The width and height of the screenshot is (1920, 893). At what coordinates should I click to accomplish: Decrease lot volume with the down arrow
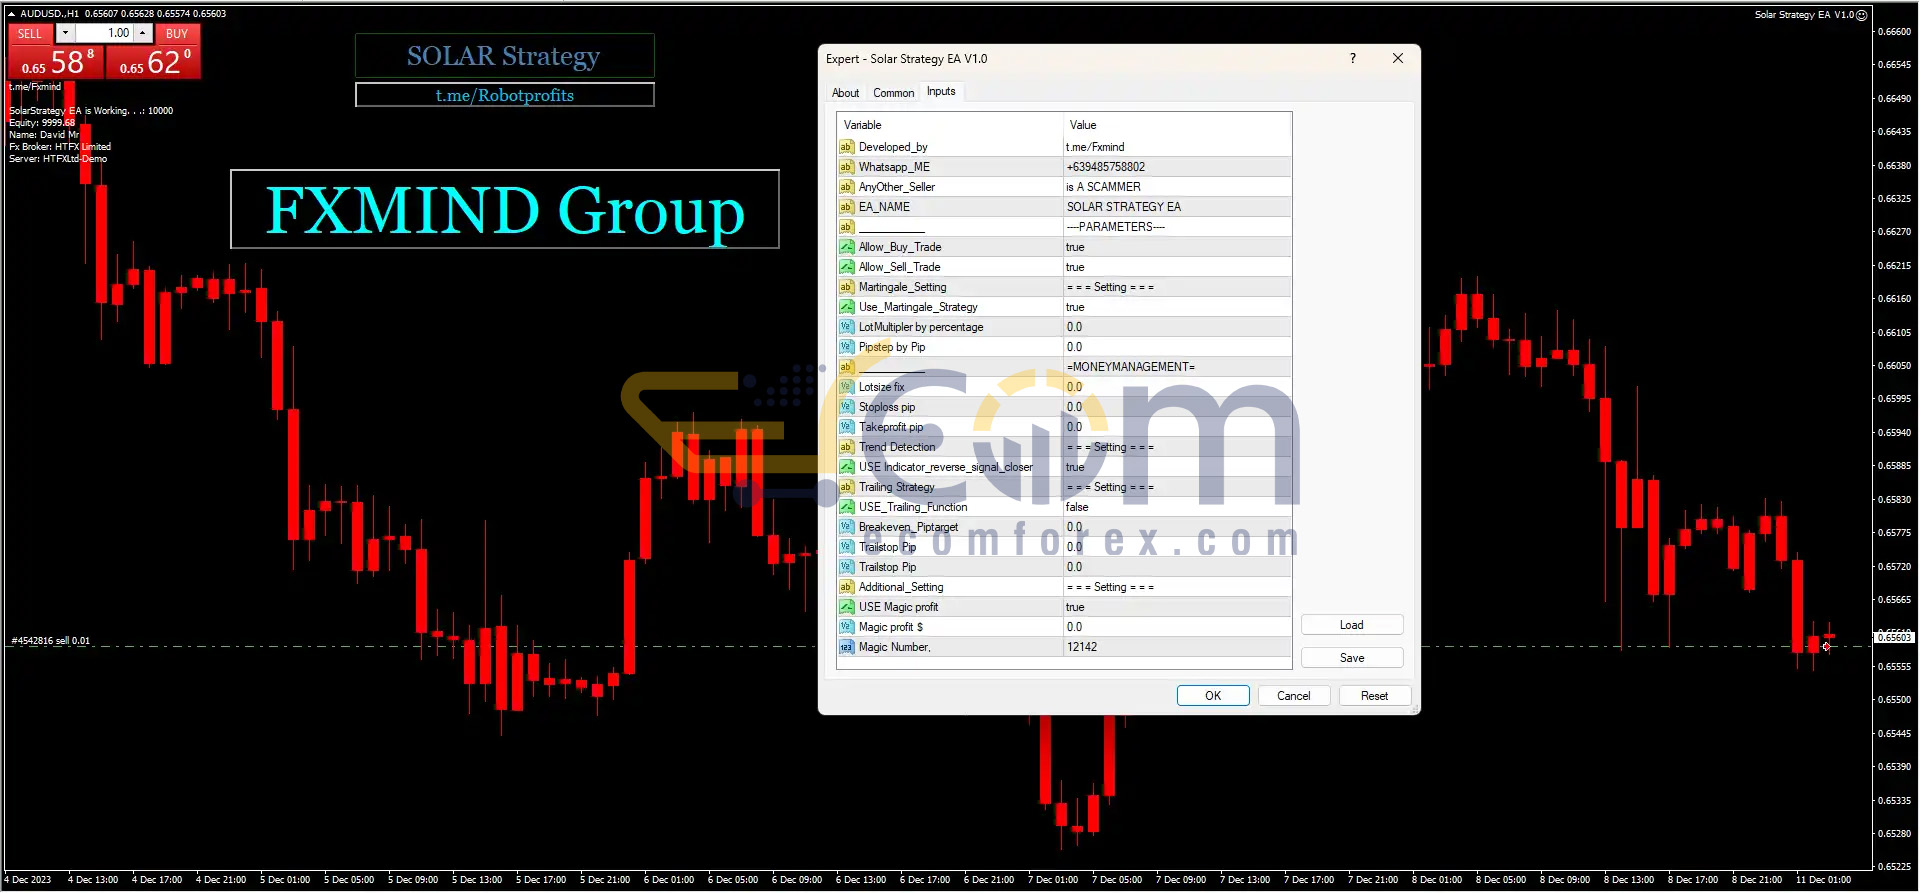coord(65,33)
